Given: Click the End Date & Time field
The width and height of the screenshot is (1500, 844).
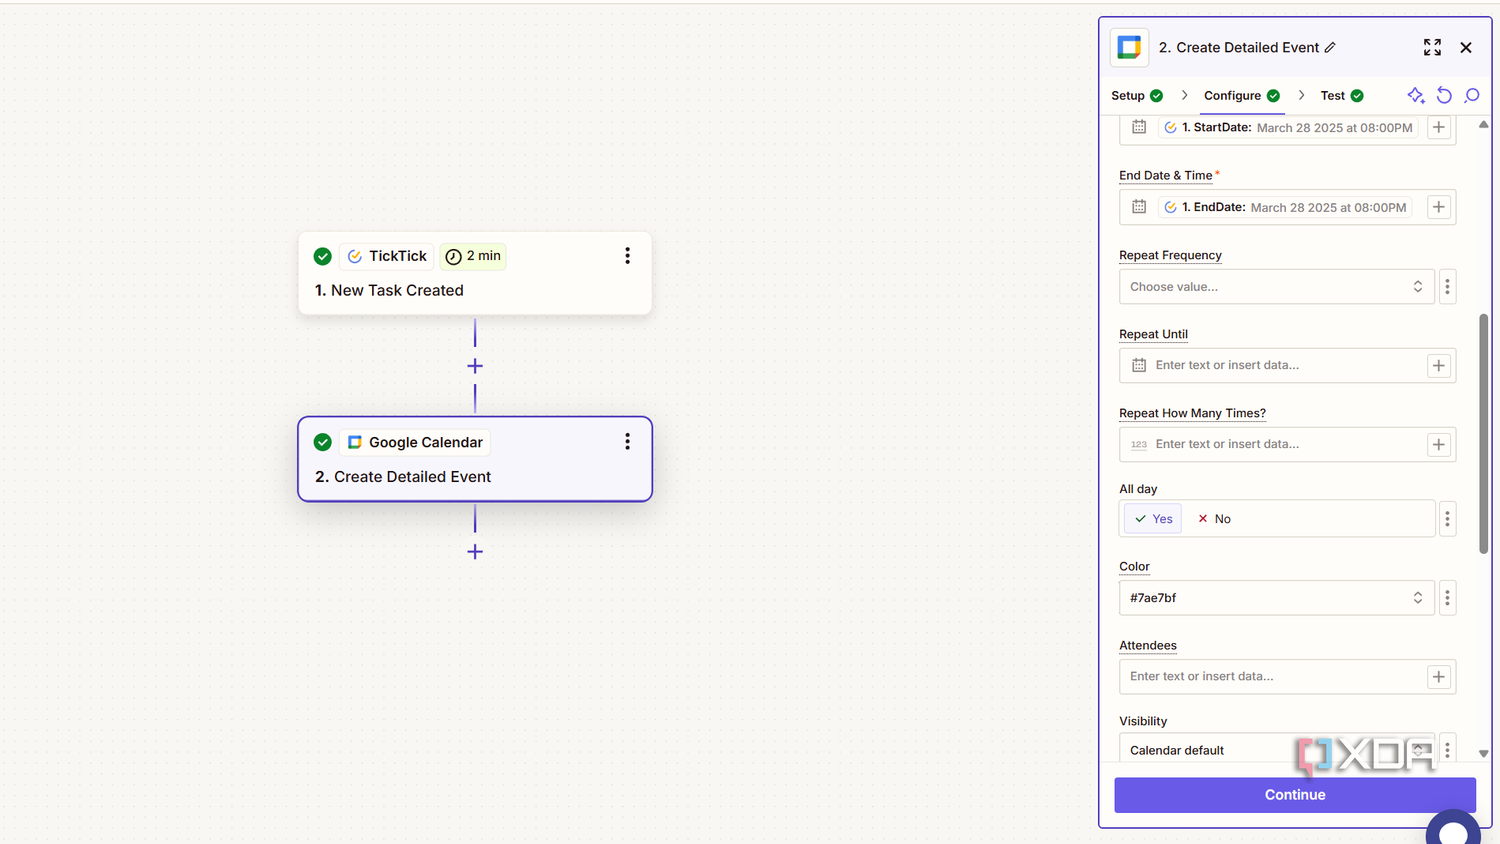Looking at the screenshot, I should tap(1287, 207).
